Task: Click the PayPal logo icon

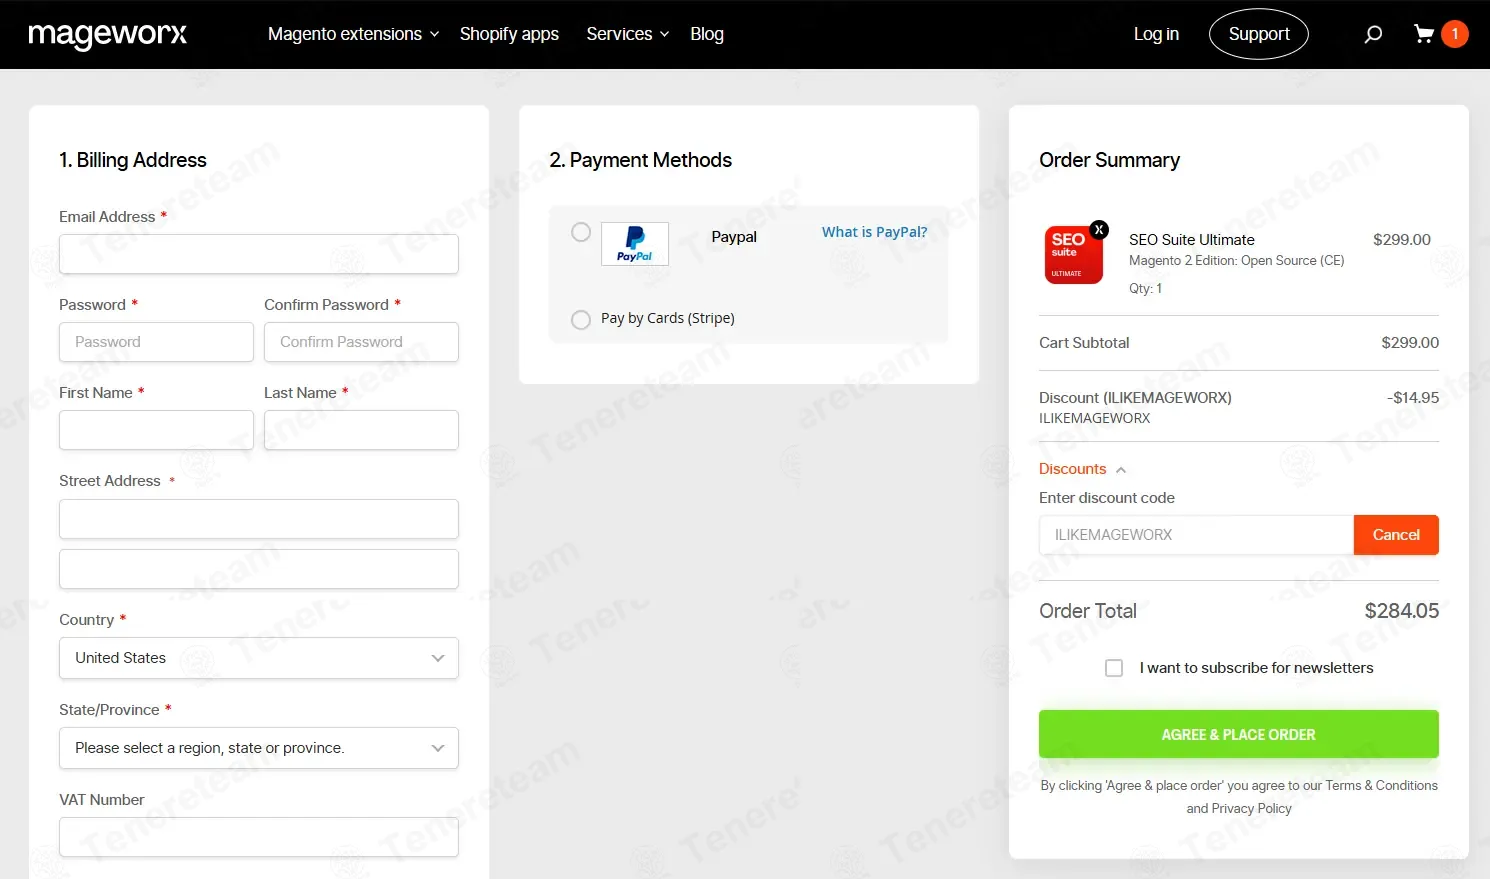Action: 635,244
